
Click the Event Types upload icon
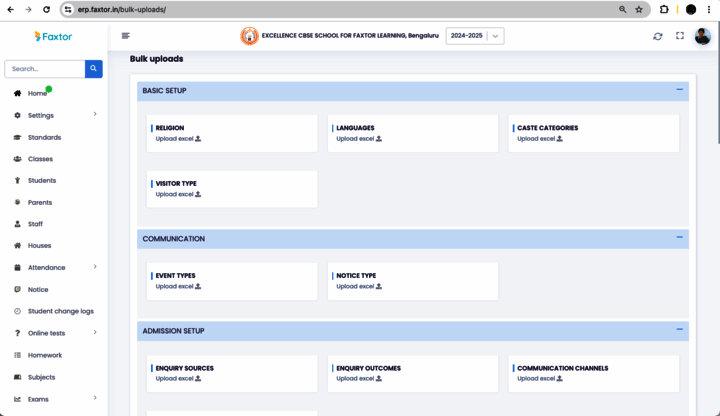(198, 286)
